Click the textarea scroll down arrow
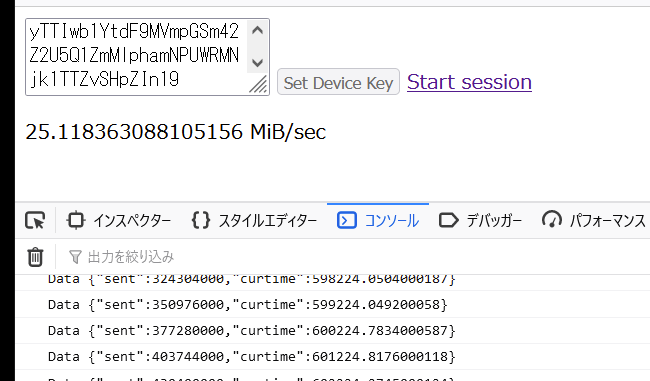This screenshot has height=381, width=650. coord(257,63)
